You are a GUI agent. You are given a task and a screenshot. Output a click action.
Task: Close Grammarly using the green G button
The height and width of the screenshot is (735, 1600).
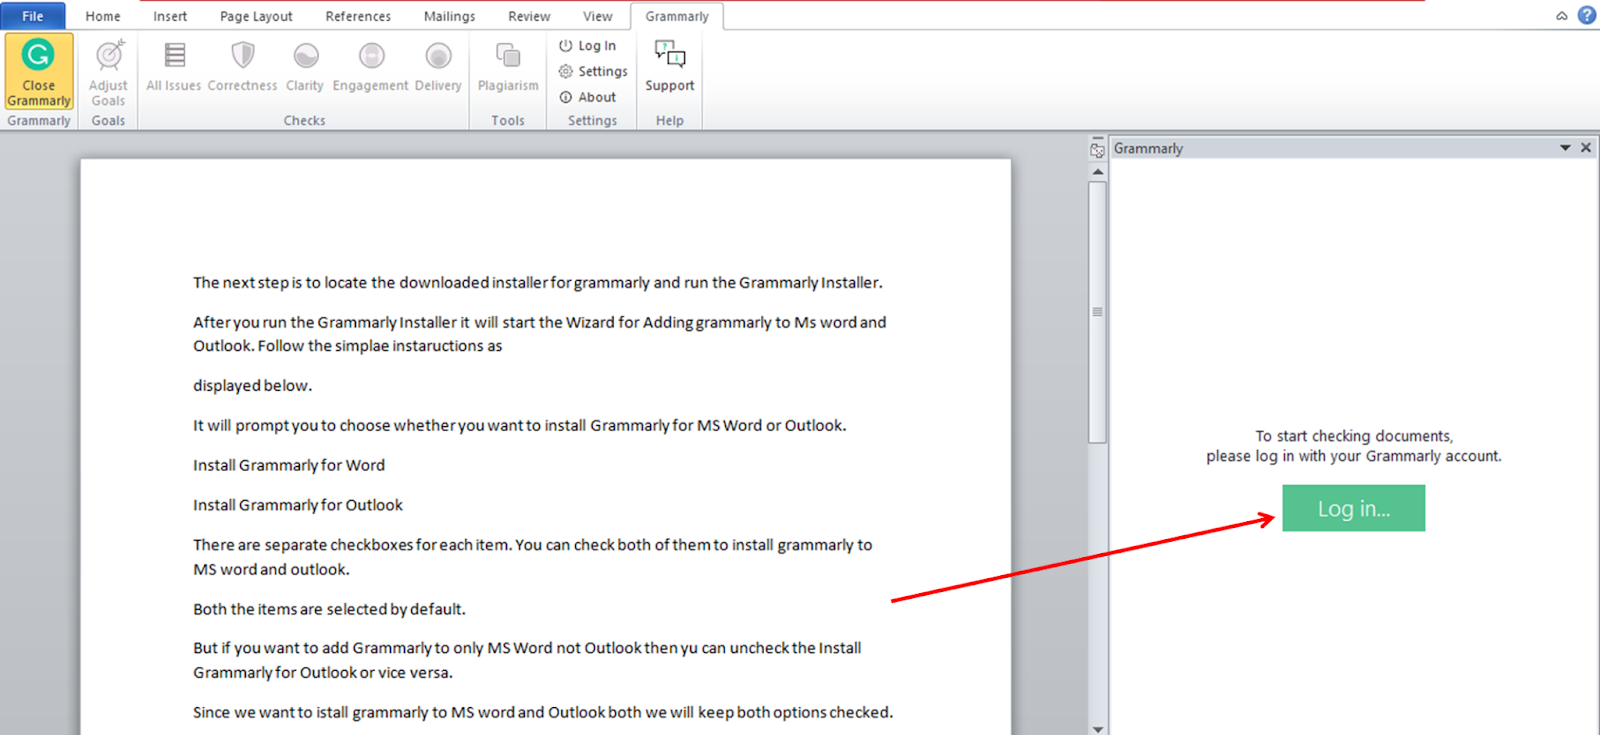(x=39, y=70)
